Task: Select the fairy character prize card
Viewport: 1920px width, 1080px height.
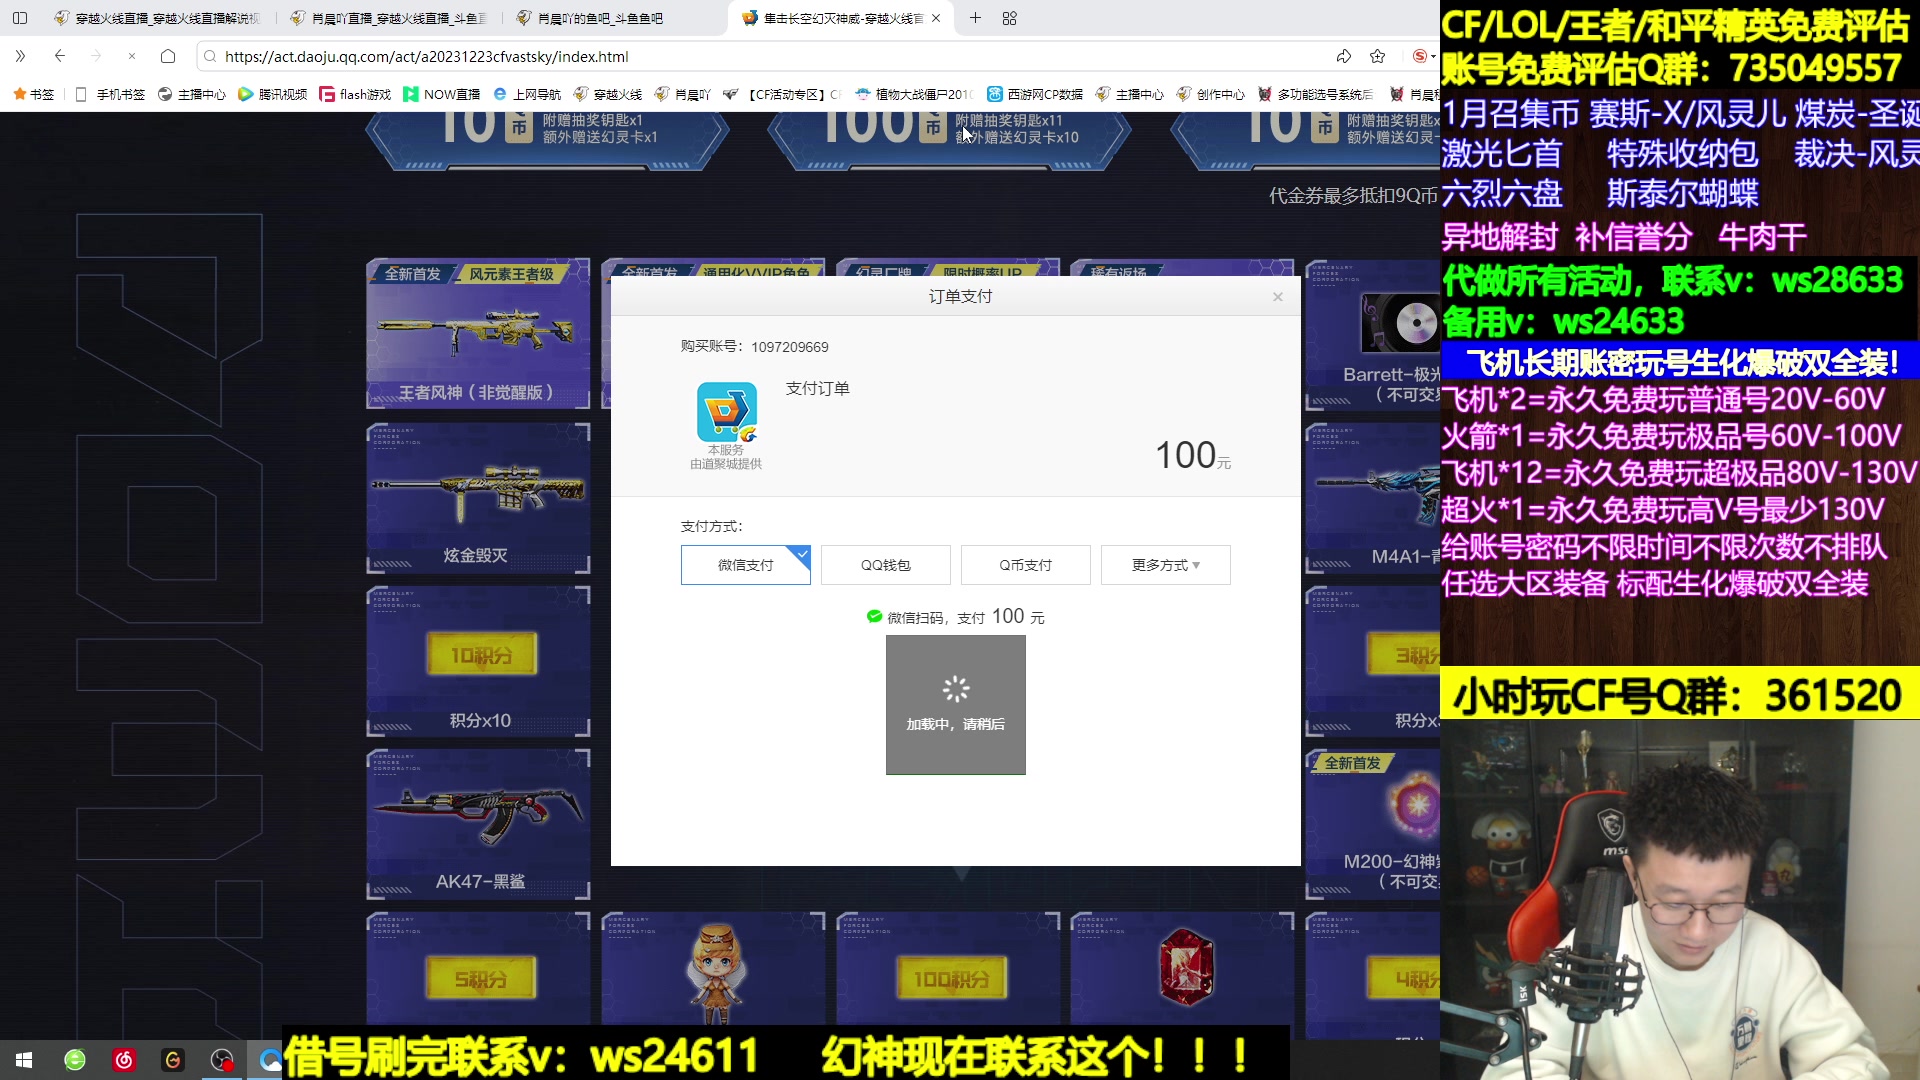Action: tap(714, 970)
